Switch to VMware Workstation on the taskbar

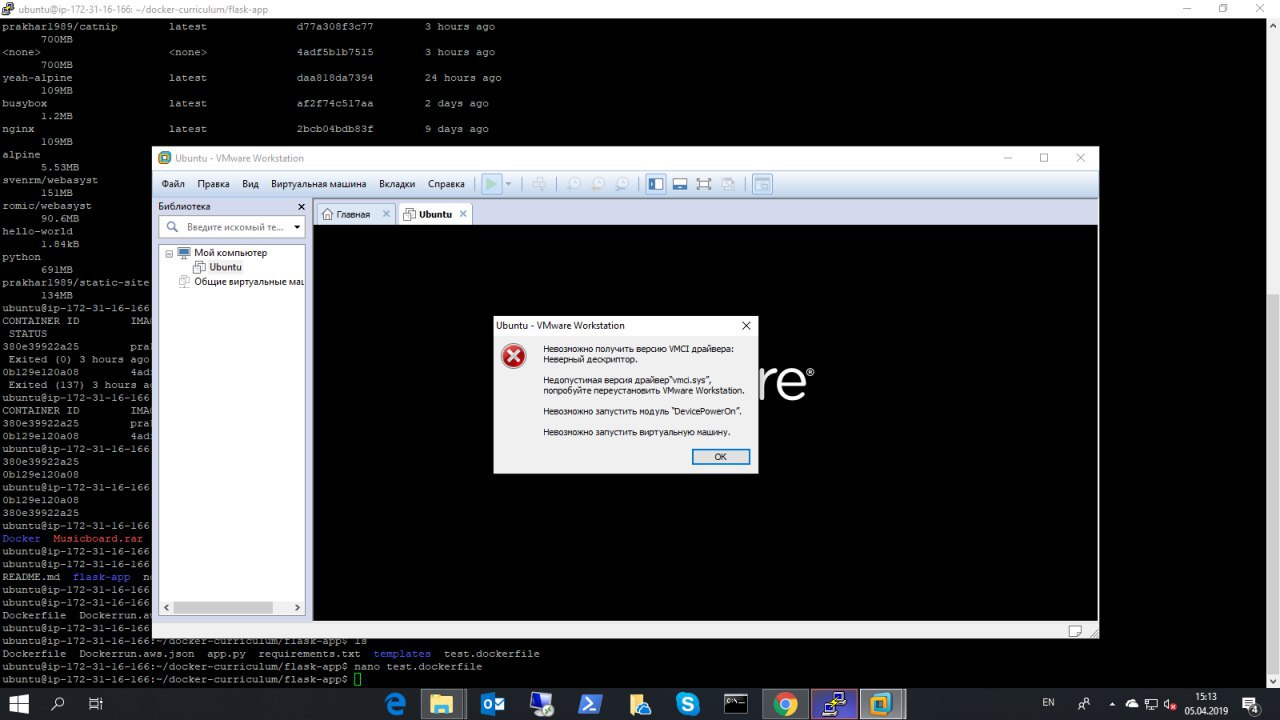882,704
